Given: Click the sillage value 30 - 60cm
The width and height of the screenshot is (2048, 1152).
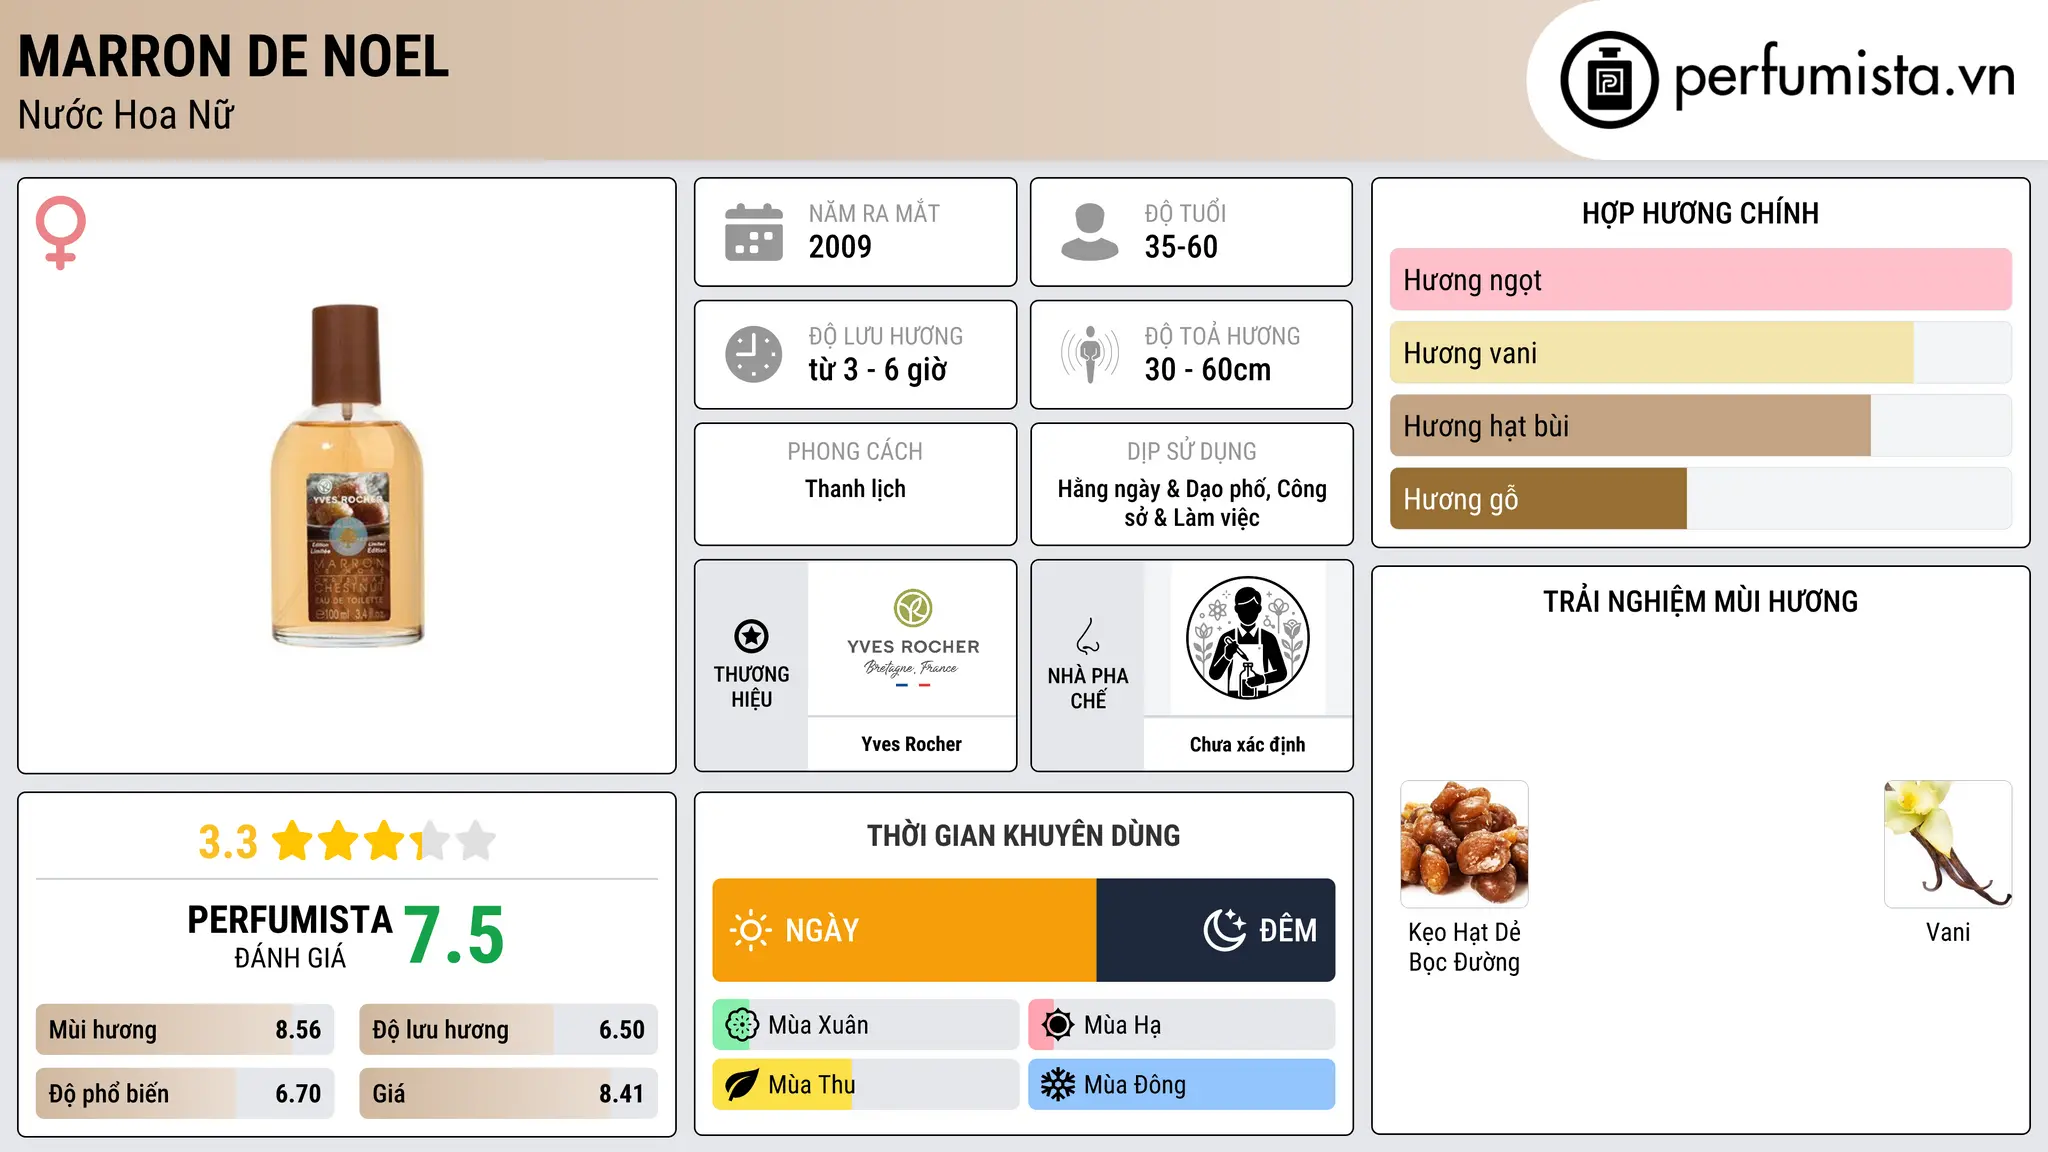Looking at the screenshot, I should click(x=1208, y=370).
